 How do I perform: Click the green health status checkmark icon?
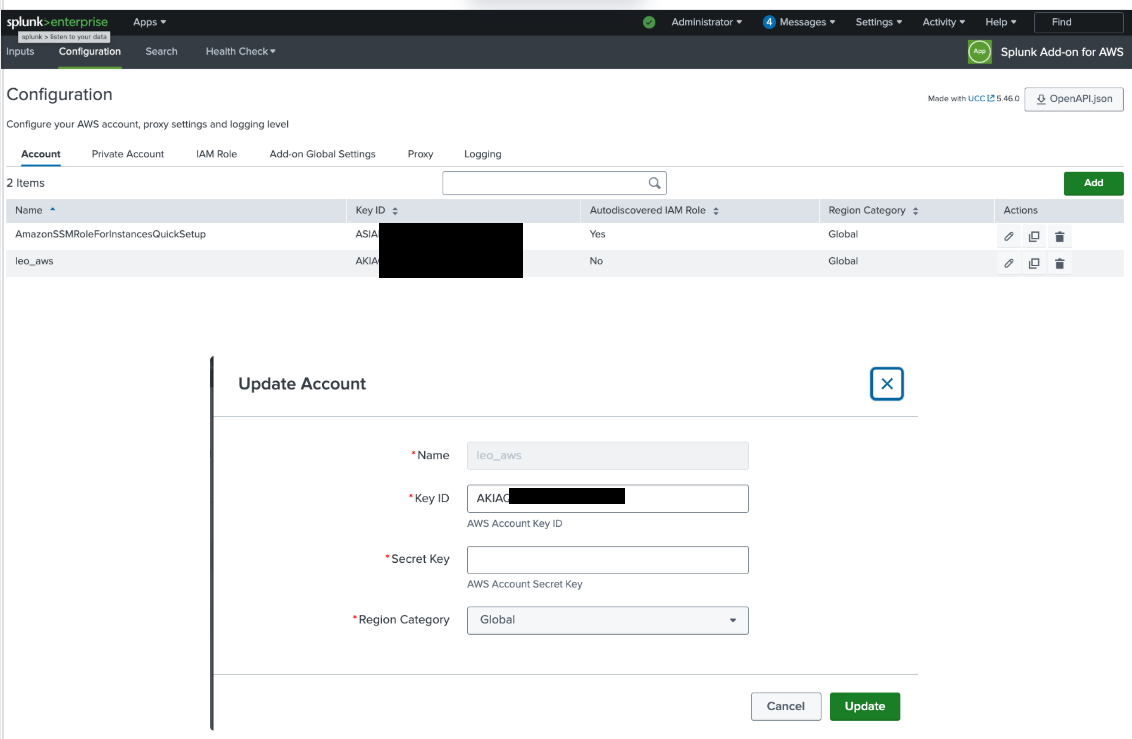(x=648, y=21)
